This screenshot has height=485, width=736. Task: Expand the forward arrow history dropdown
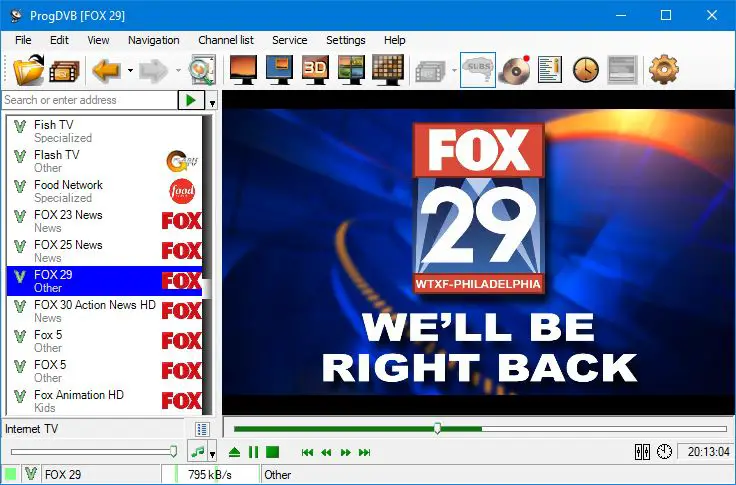pyautogui.click(x=178, y=70)
